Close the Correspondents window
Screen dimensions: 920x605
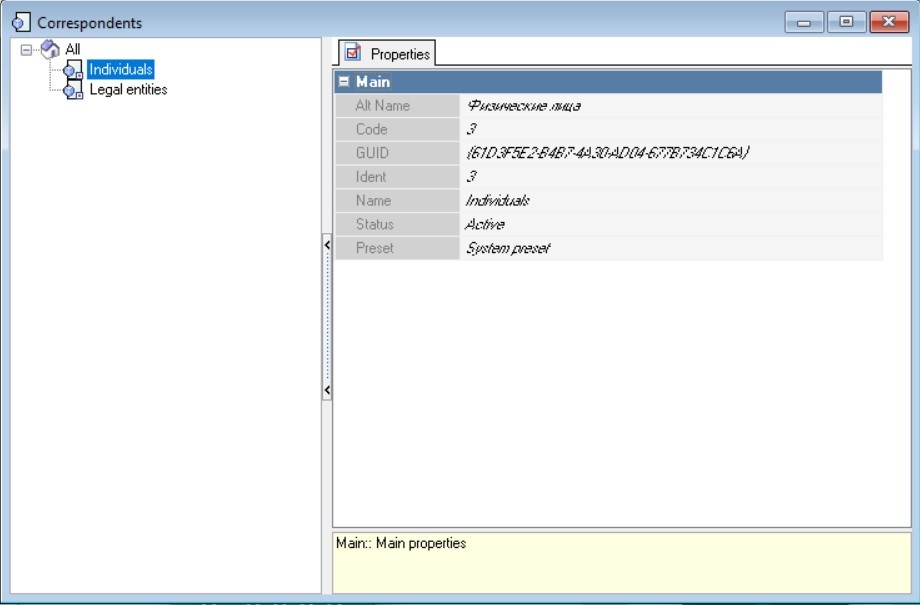pos(889,22)
